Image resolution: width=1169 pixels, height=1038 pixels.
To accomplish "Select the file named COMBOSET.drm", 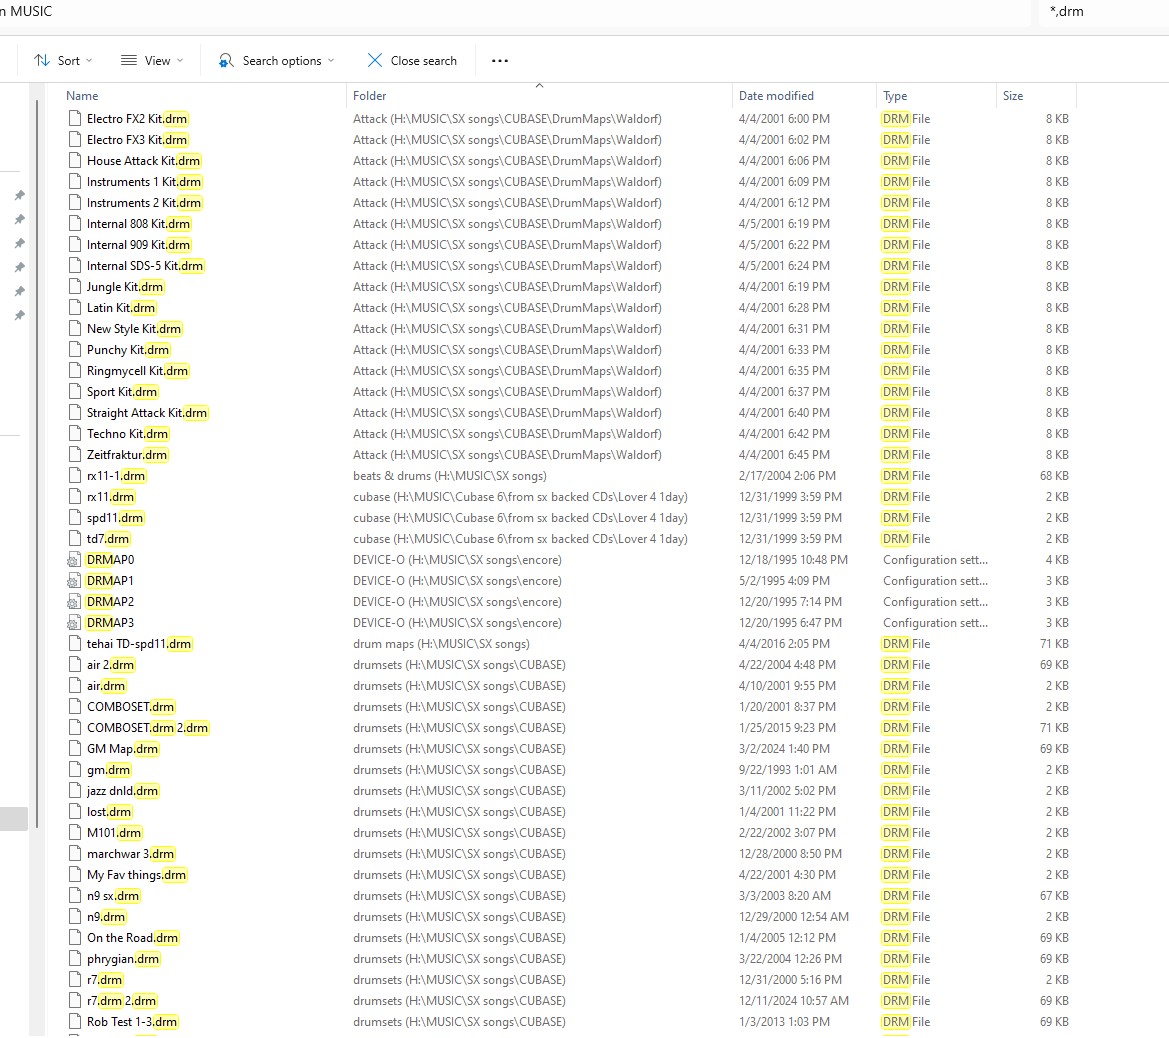I will 130,706.
